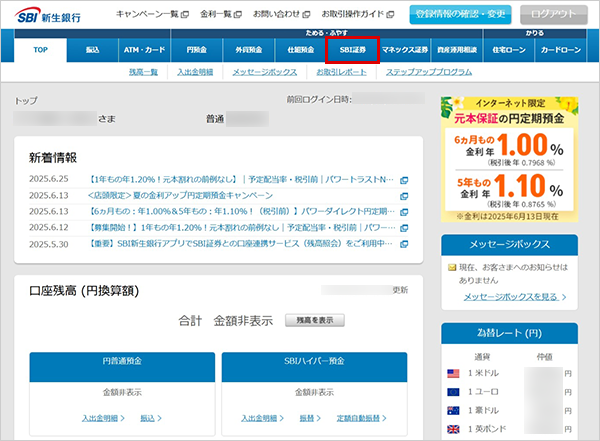Click the SBIハイパー預金 card header

314,367
